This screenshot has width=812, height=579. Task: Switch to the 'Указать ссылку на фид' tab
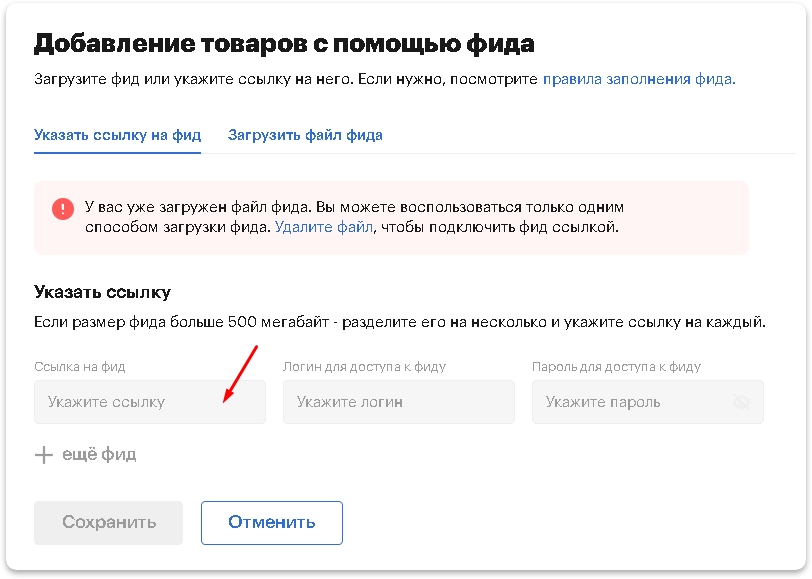[x=117, y=135]
